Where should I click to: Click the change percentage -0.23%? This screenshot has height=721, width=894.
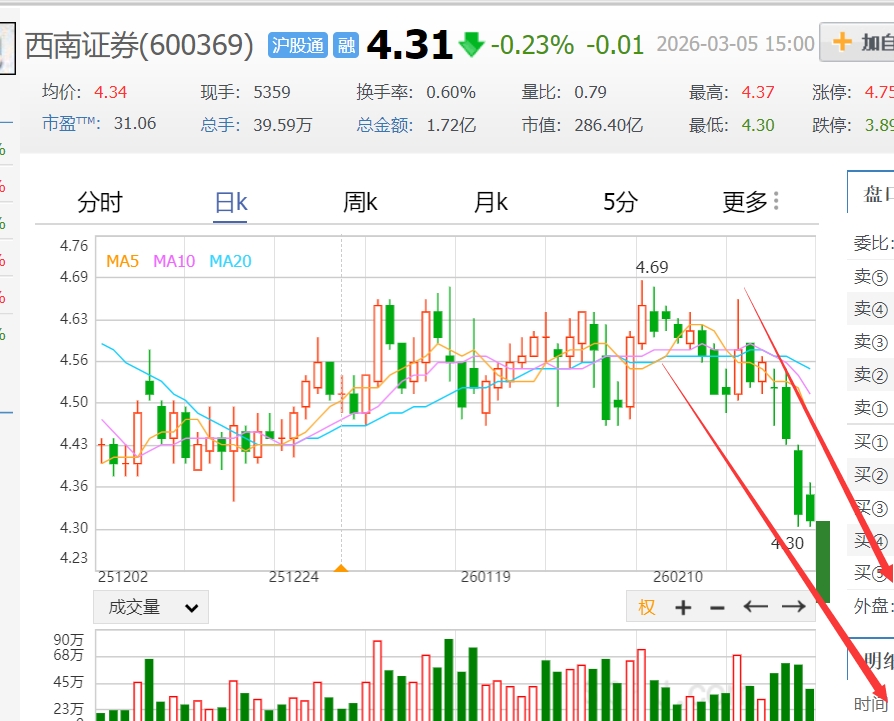point(533,45)
